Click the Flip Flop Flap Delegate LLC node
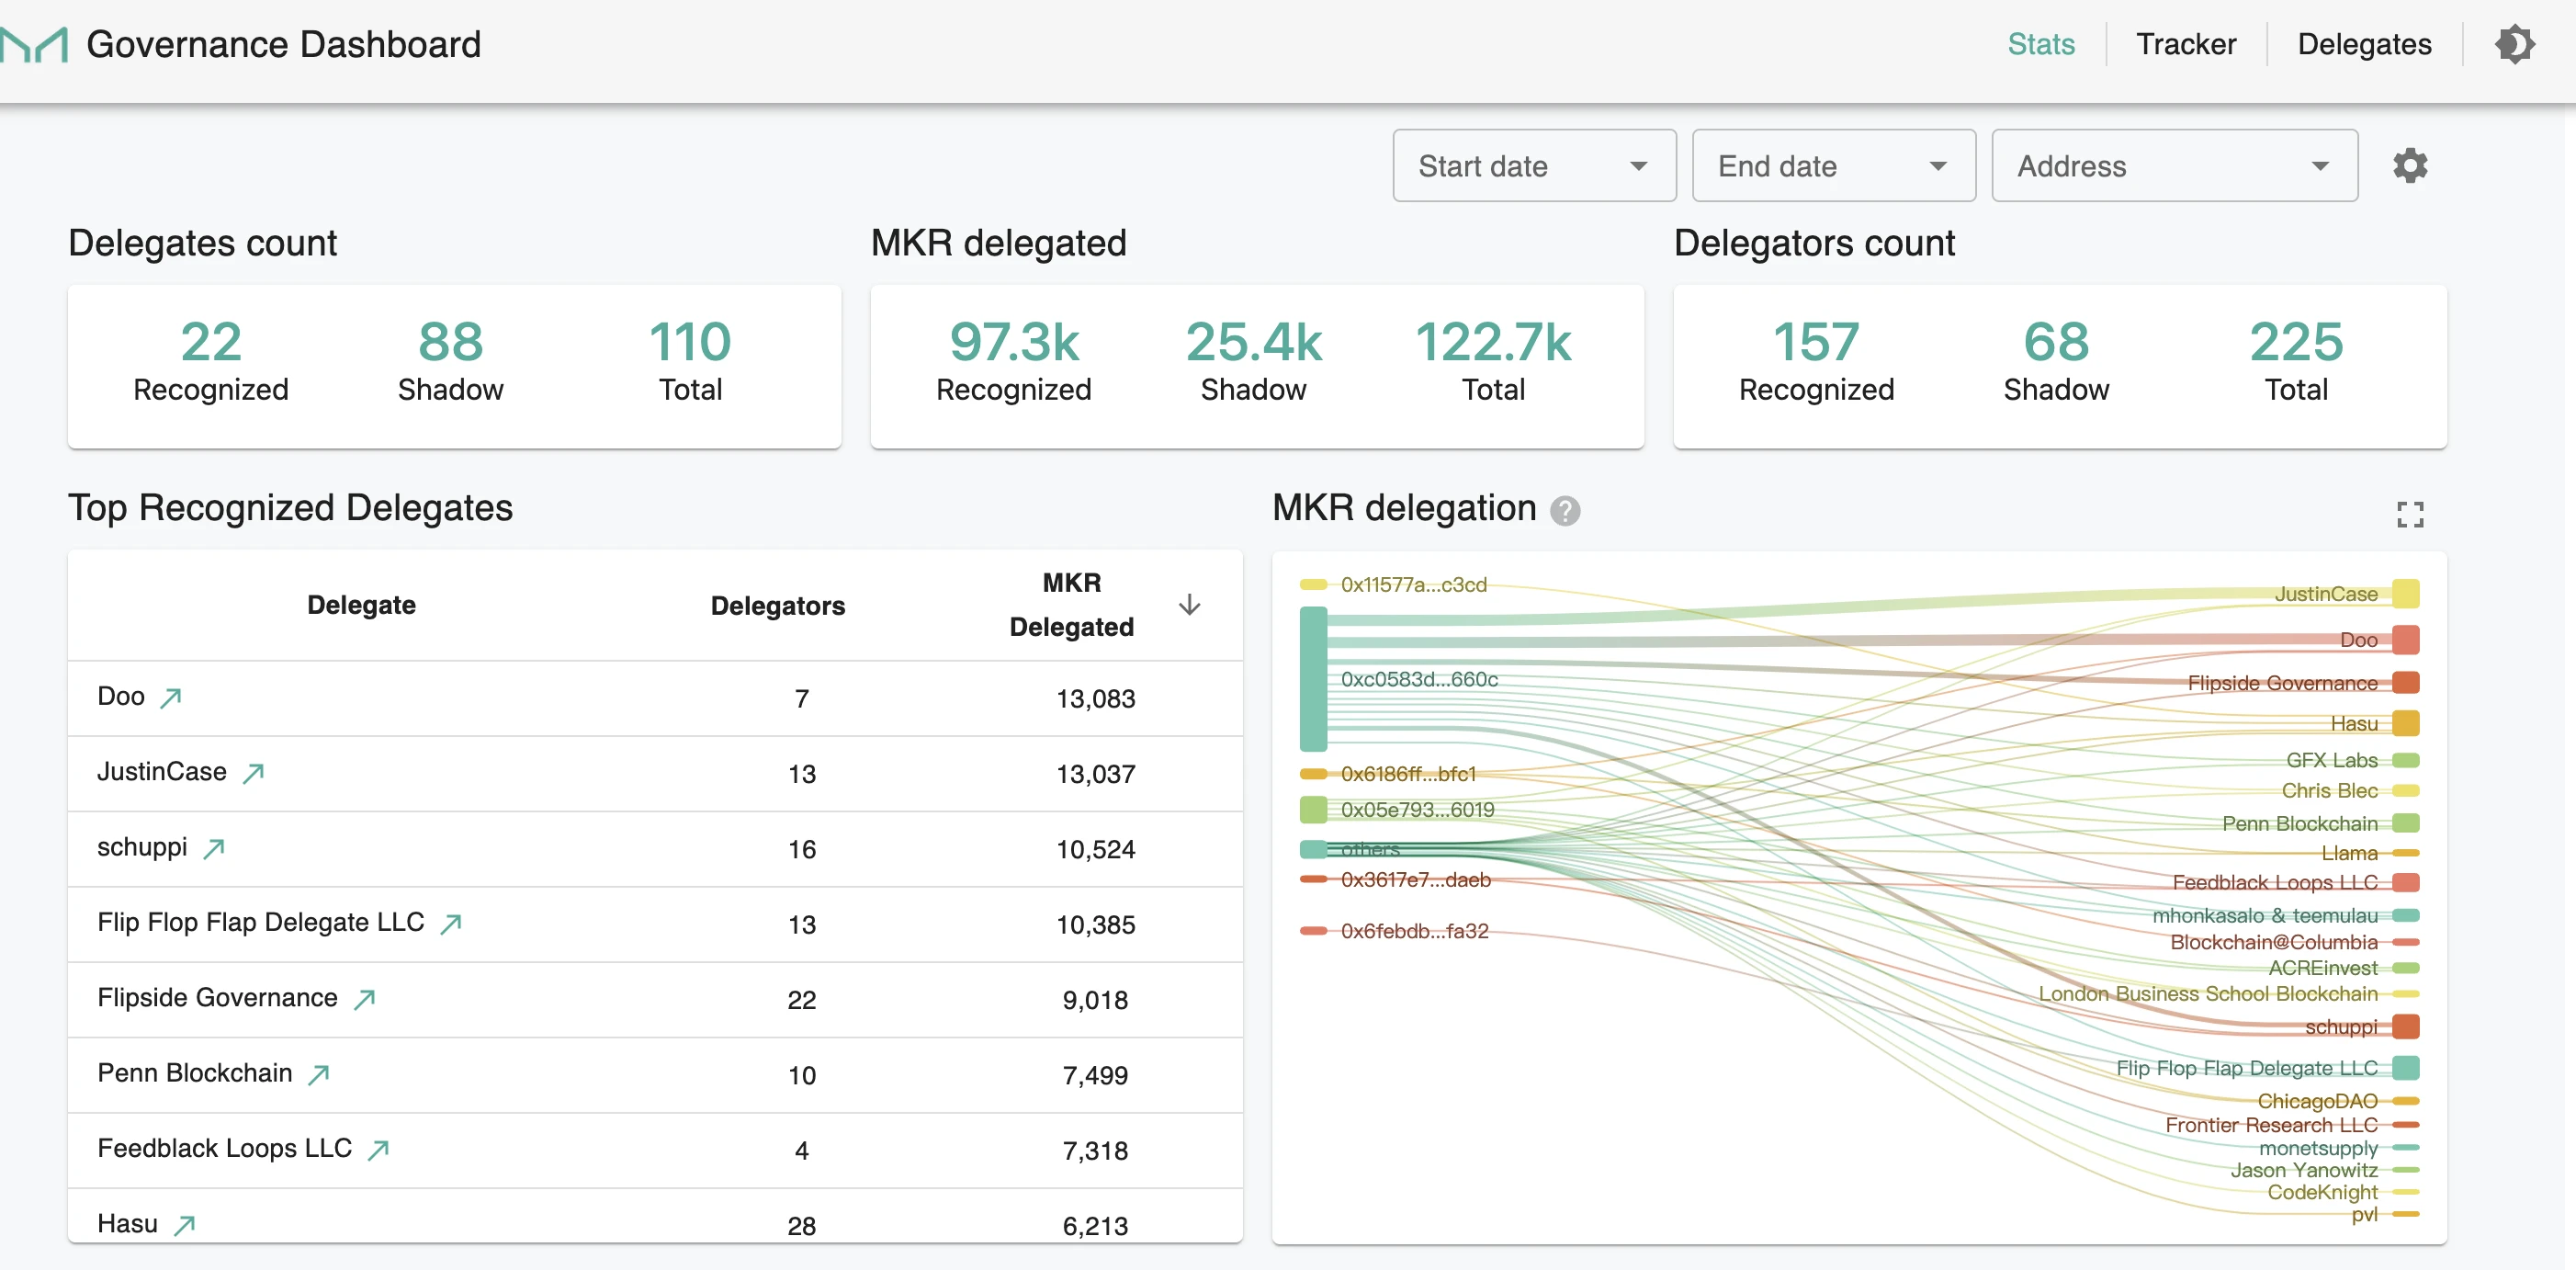Image resolution: width=2576 pixels, height=1270 pixels. [2405, 1068]
